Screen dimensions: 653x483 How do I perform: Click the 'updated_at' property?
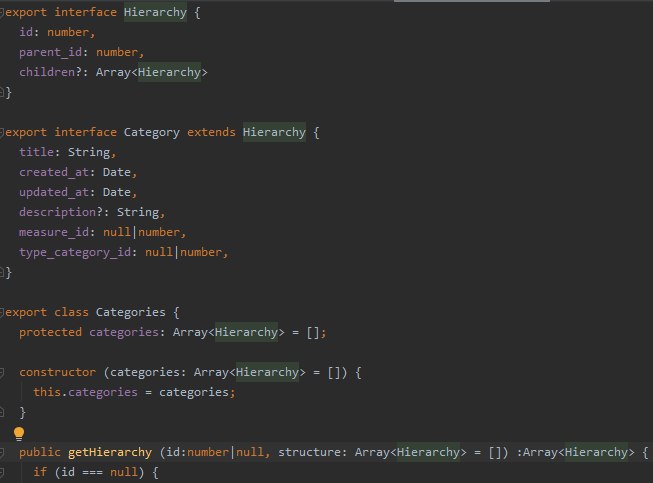[x=54, y=192]
